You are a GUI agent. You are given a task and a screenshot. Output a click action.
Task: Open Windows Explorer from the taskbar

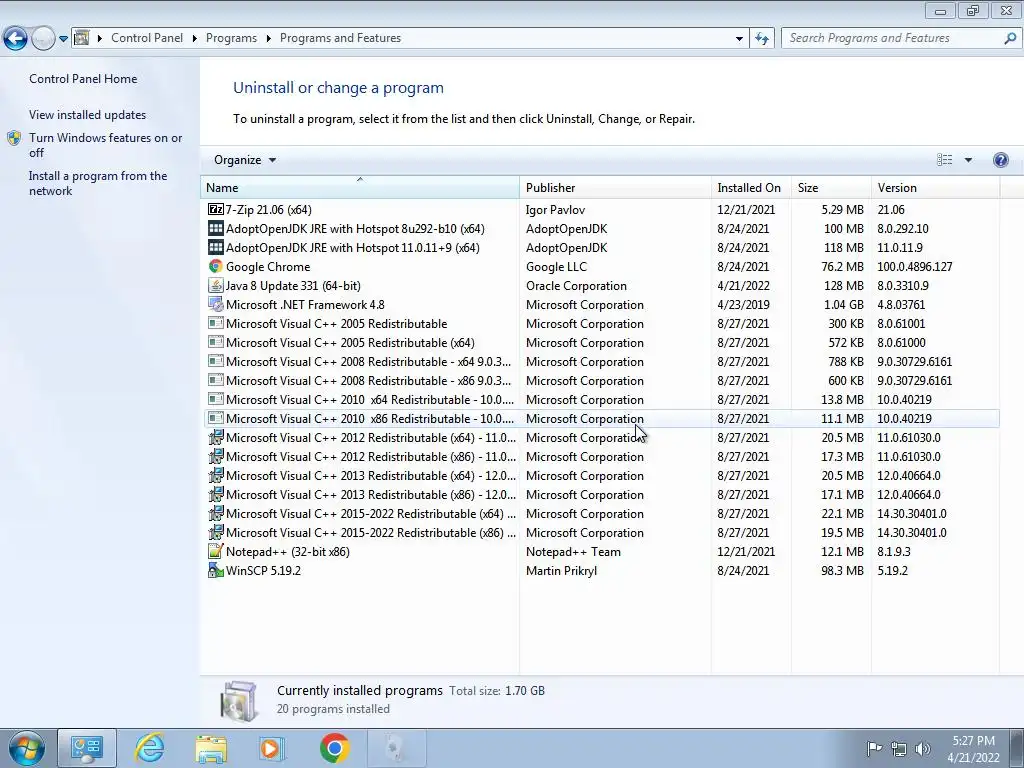click(211, 748)
